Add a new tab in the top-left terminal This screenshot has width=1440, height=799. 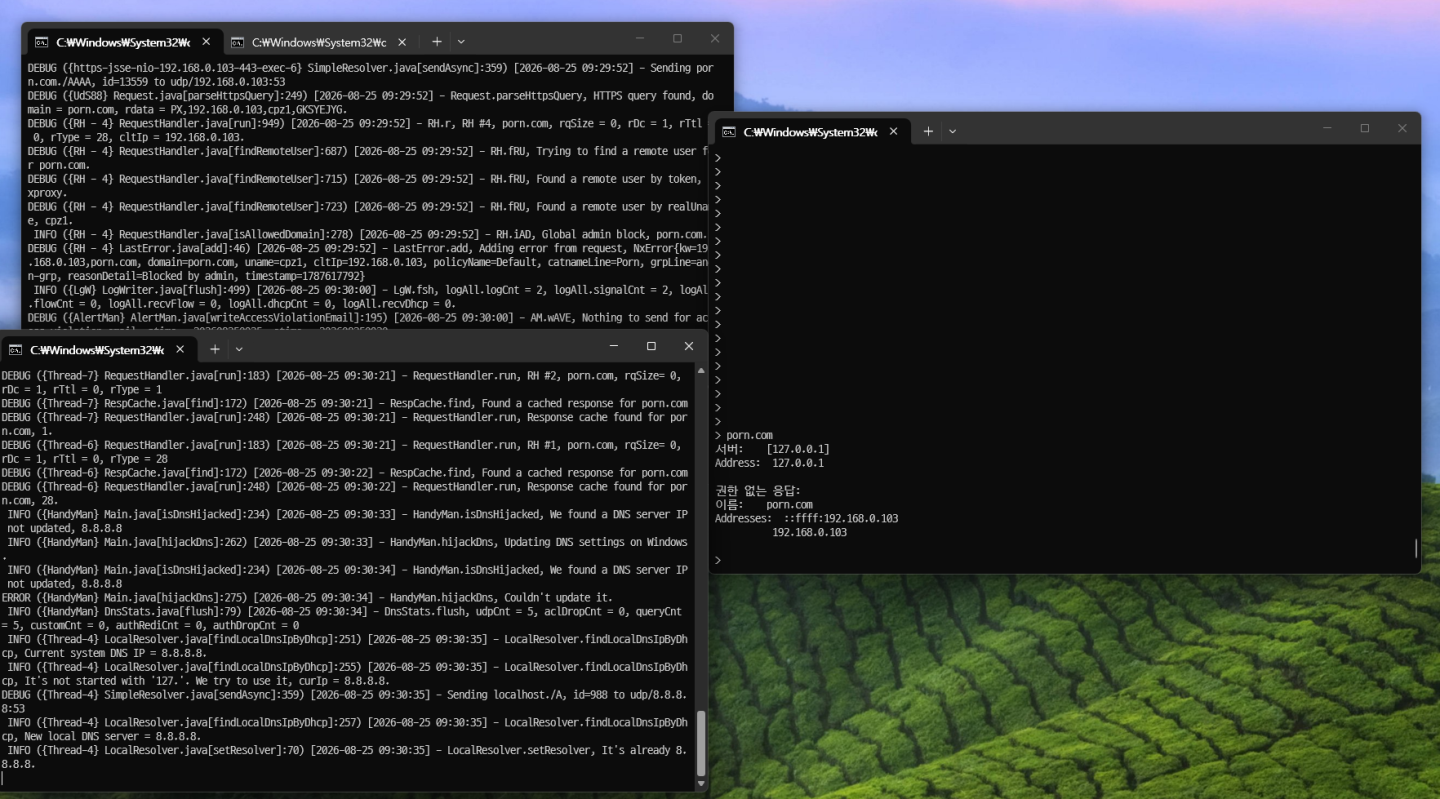click(437, 42)
